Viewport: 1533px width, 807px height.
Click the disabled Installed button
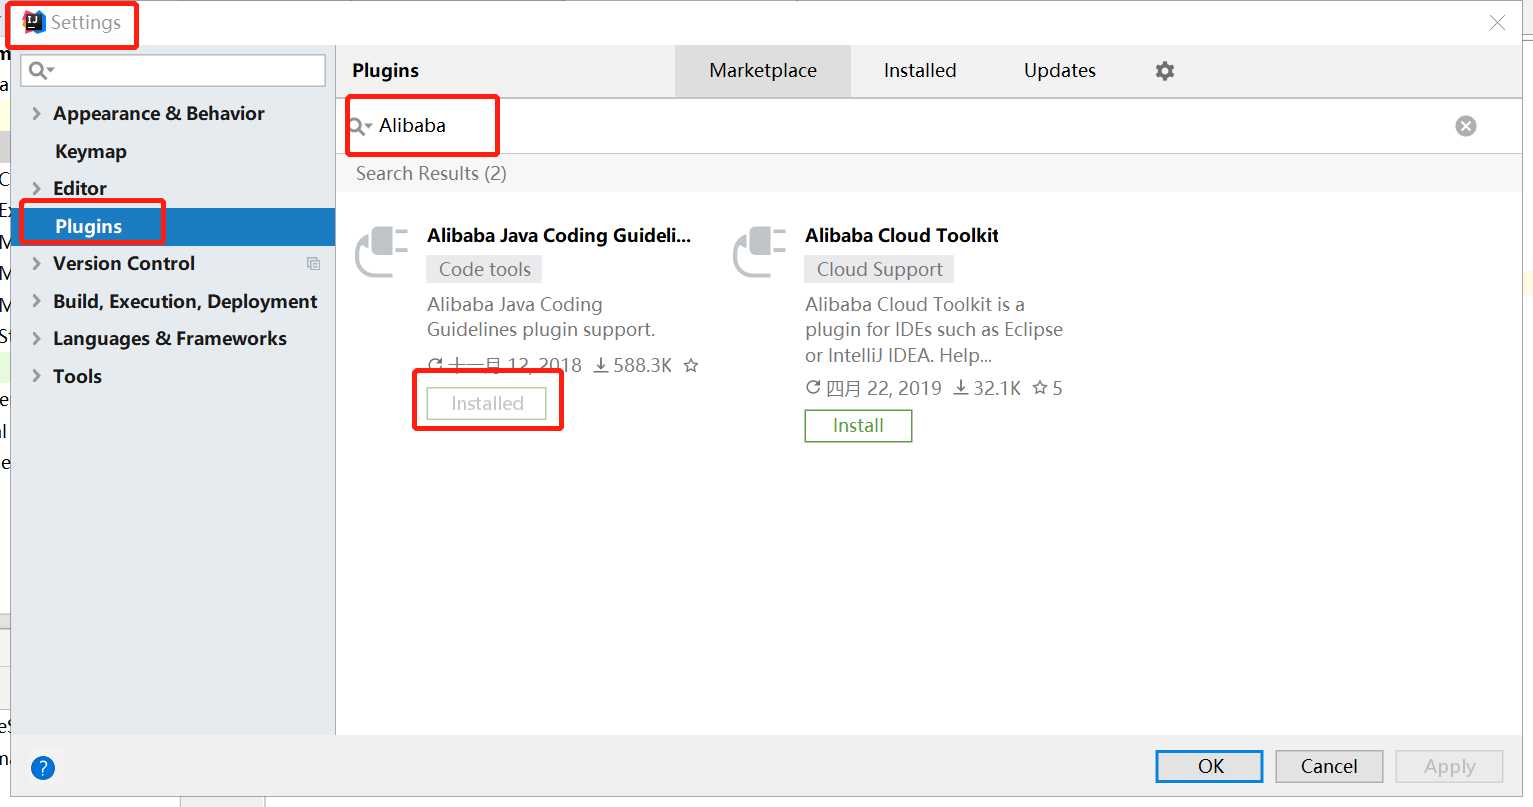coord(487,404)
